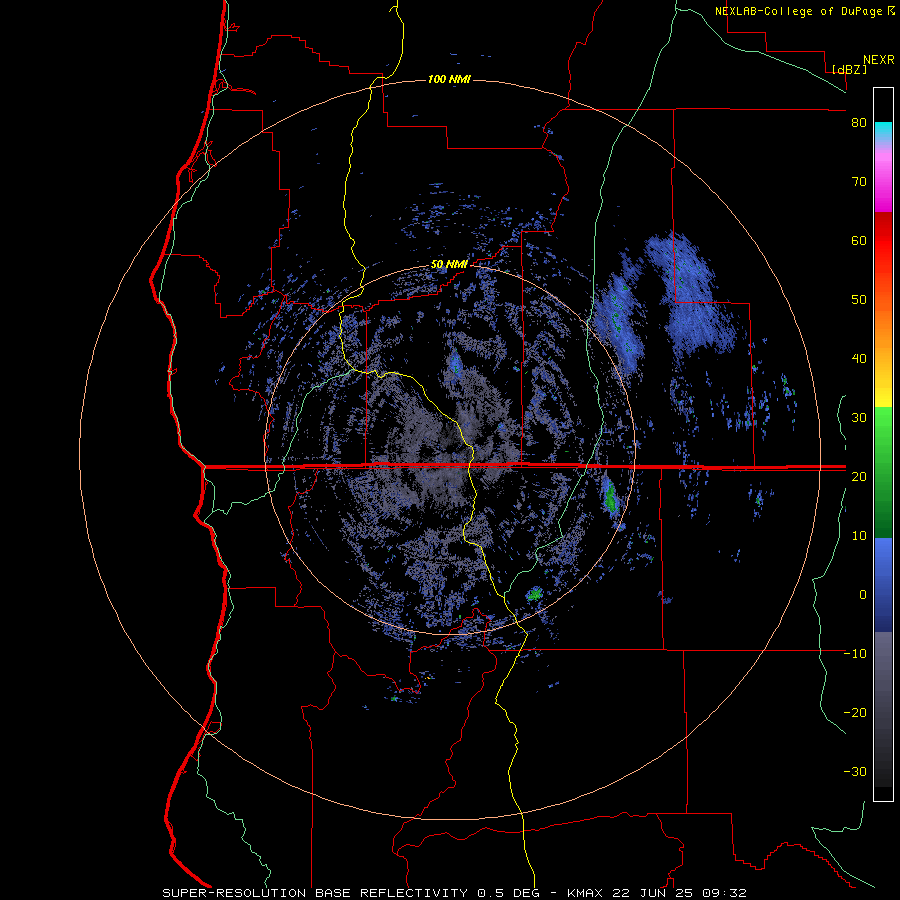Viewport: 900px width, 900px height.
Task: Click the blue segment of the color bar
Action: pyautogui.click(x=883, y=585)
